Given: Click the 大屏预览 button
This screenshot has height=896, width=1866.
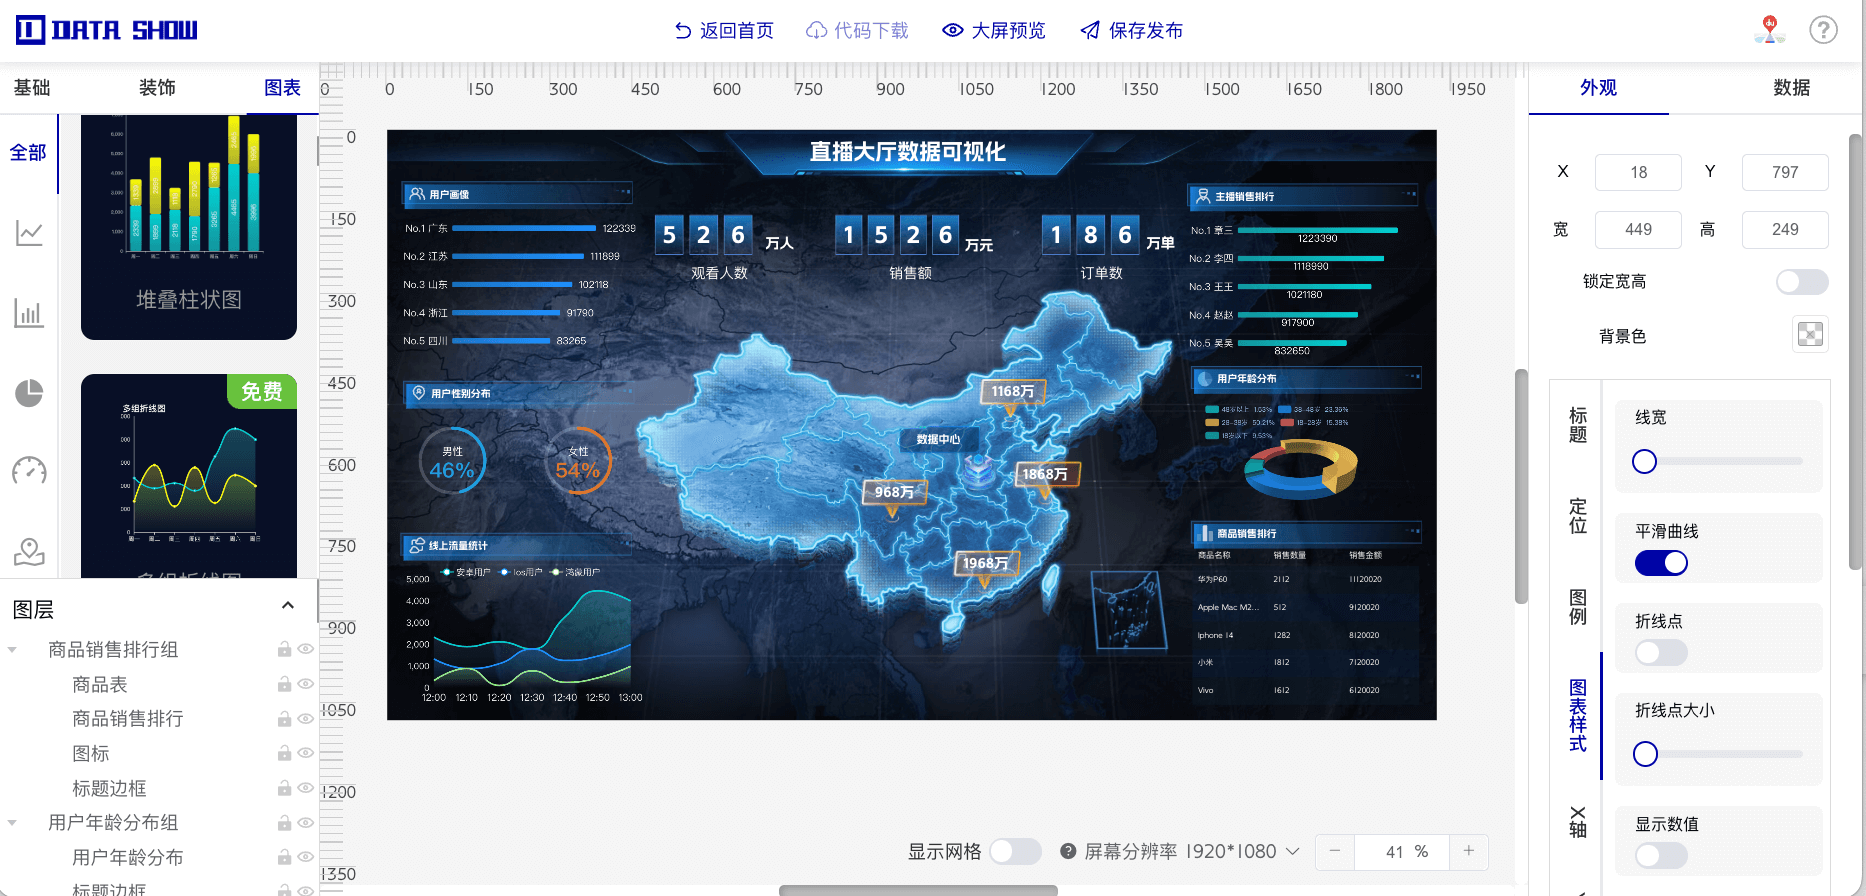Looking at the screenshot, I should (x=994, y=31).
